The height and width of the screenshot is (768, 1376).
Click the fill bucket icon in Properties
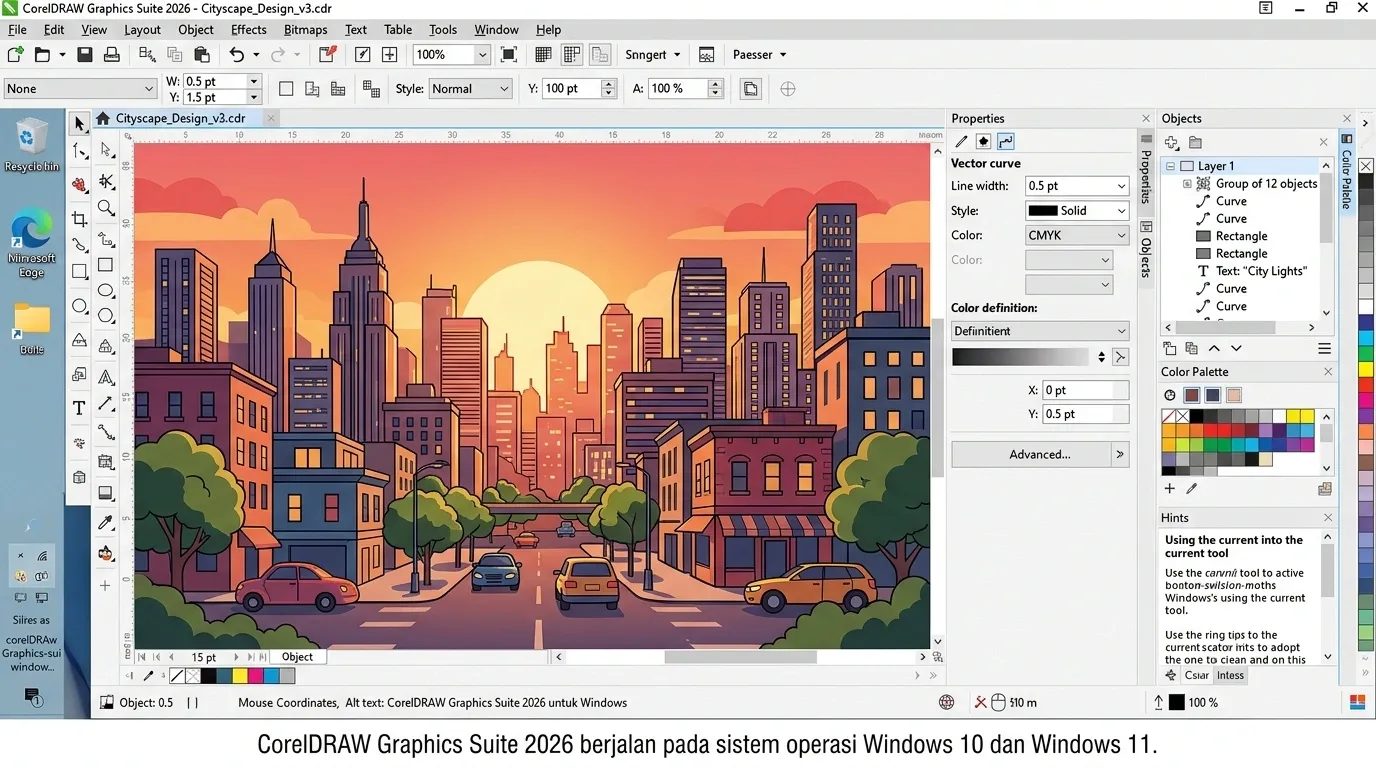click(x=983, y=142)
